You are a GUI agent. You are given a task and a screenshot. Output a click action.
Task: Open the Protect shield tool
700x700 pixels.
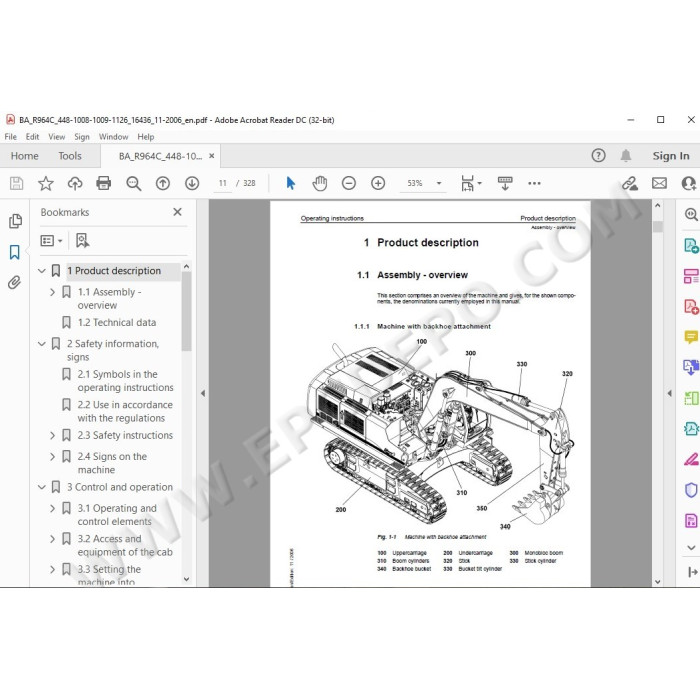pos(691,490)
